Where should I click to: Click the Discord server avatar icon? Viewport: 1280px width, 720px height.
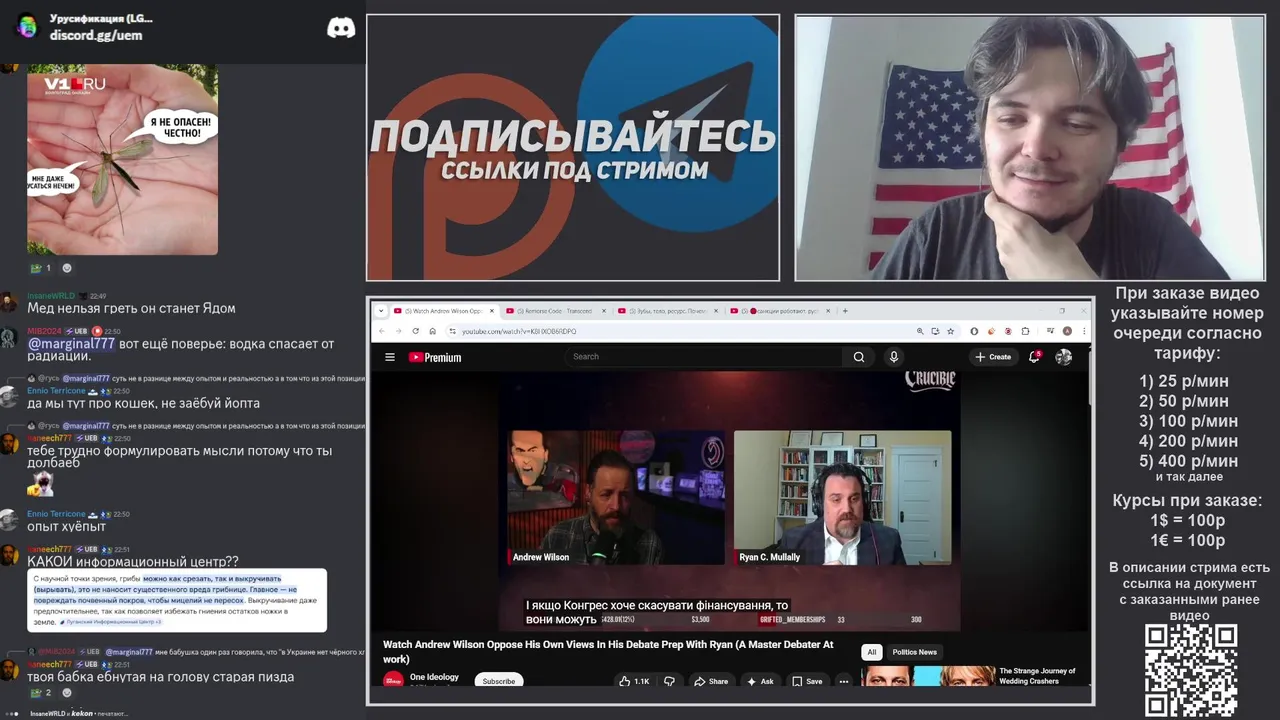coord(28,26)
